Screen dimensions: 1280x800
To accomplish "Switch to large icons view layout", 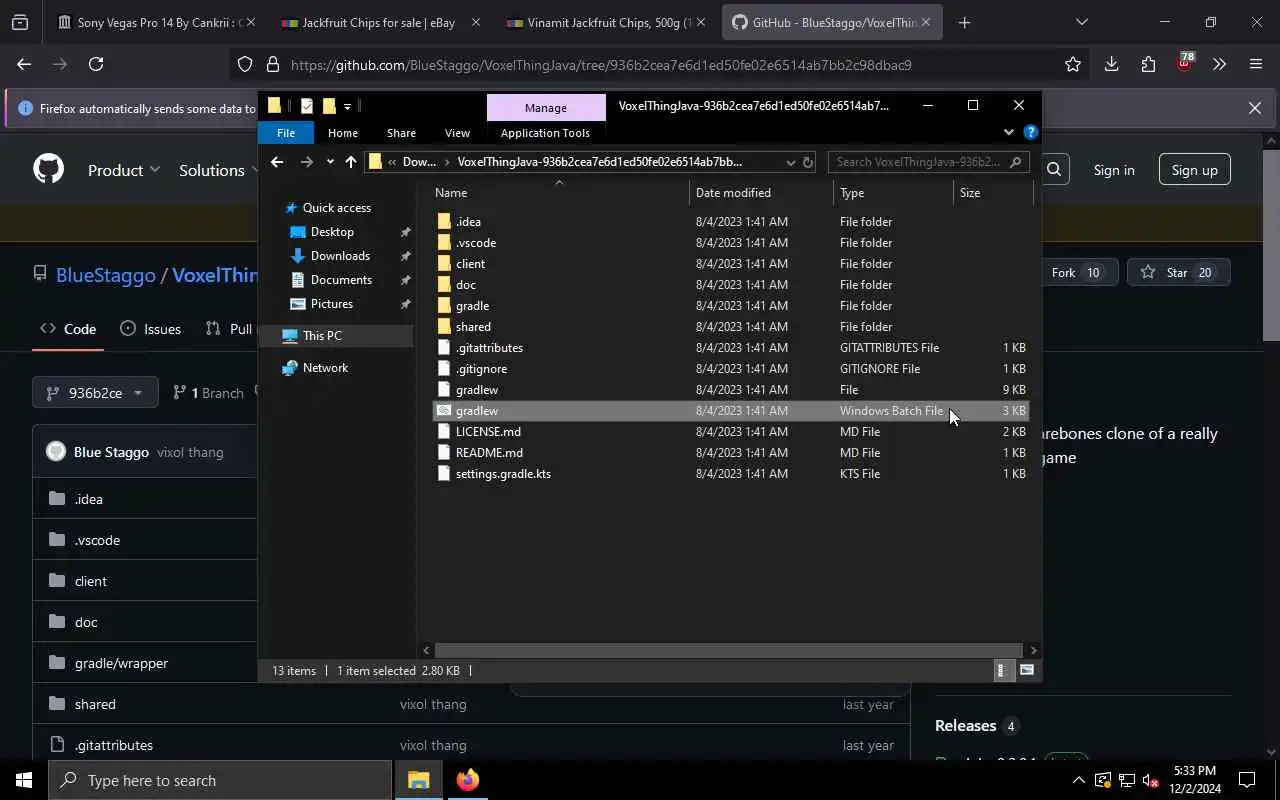I will [1026, 671].
